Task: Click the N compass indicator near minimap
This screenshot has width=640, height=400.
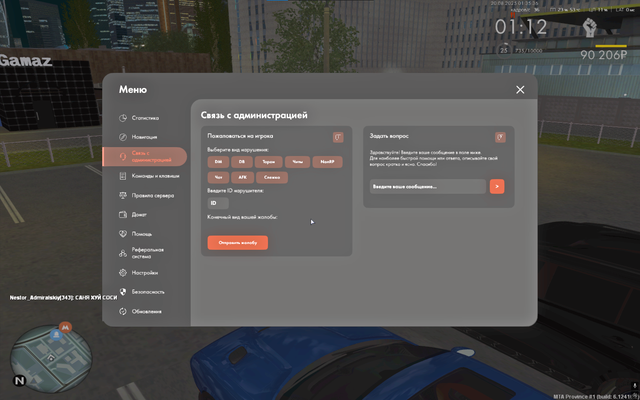Action: 19,381
